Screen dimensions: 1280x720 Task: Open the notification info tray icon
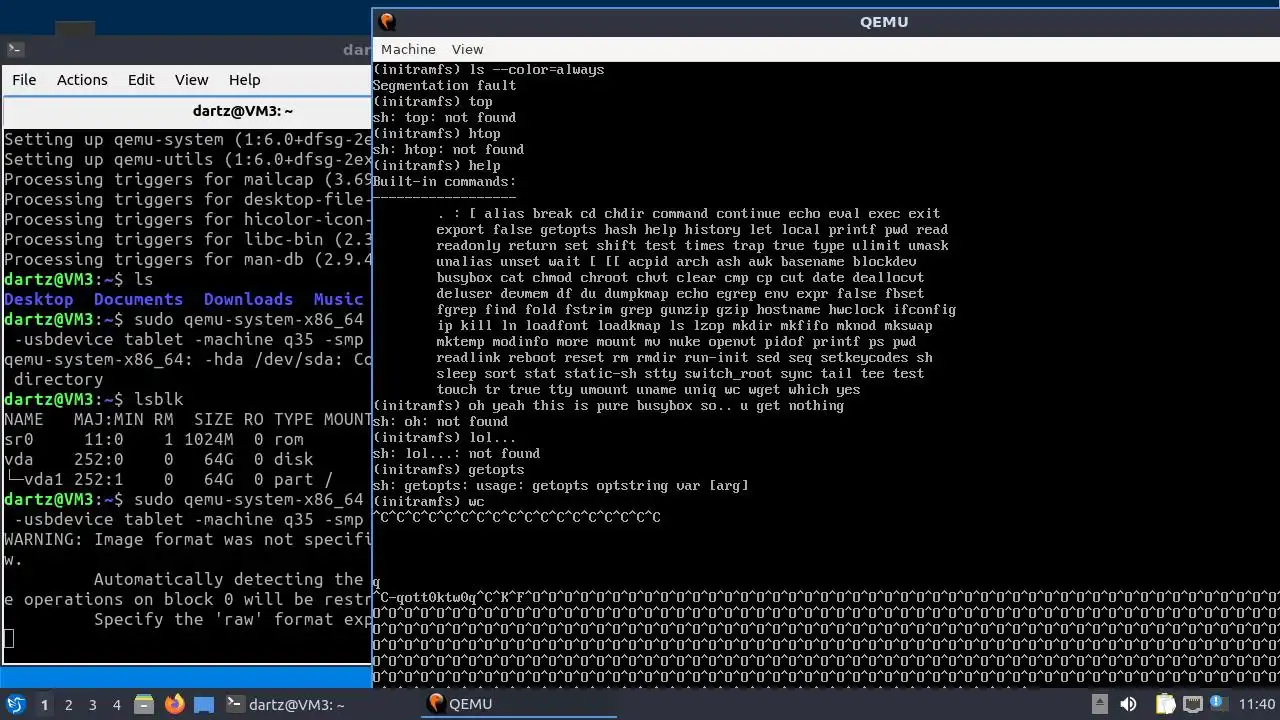(x=1218, y=704)
